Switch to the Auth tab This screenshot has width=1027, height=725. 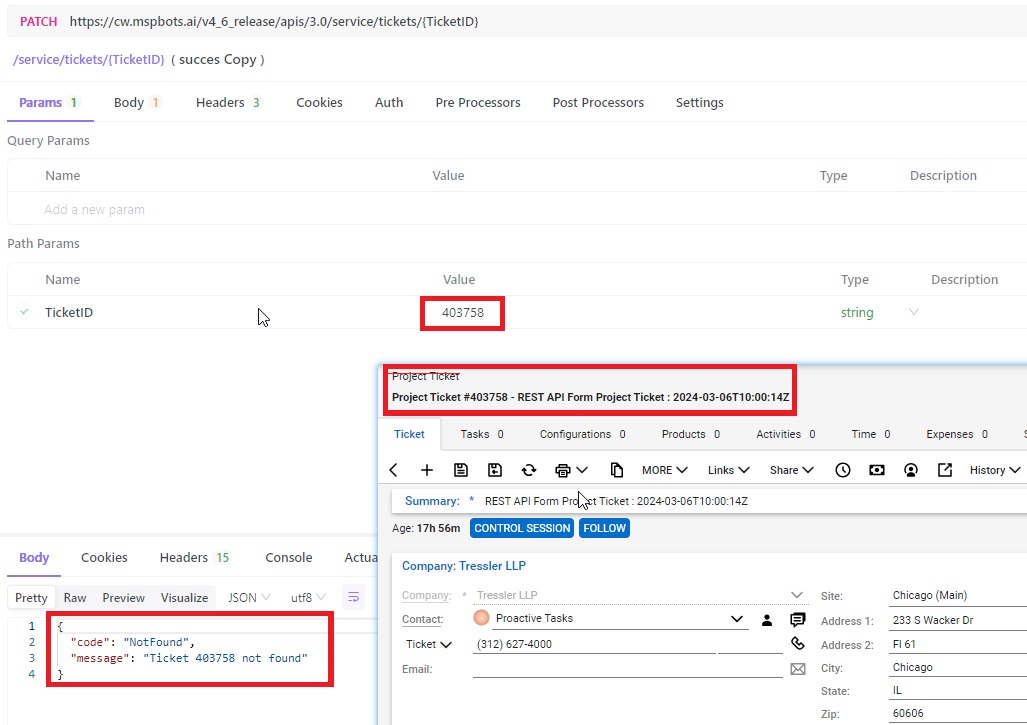[x=389, y=102]
